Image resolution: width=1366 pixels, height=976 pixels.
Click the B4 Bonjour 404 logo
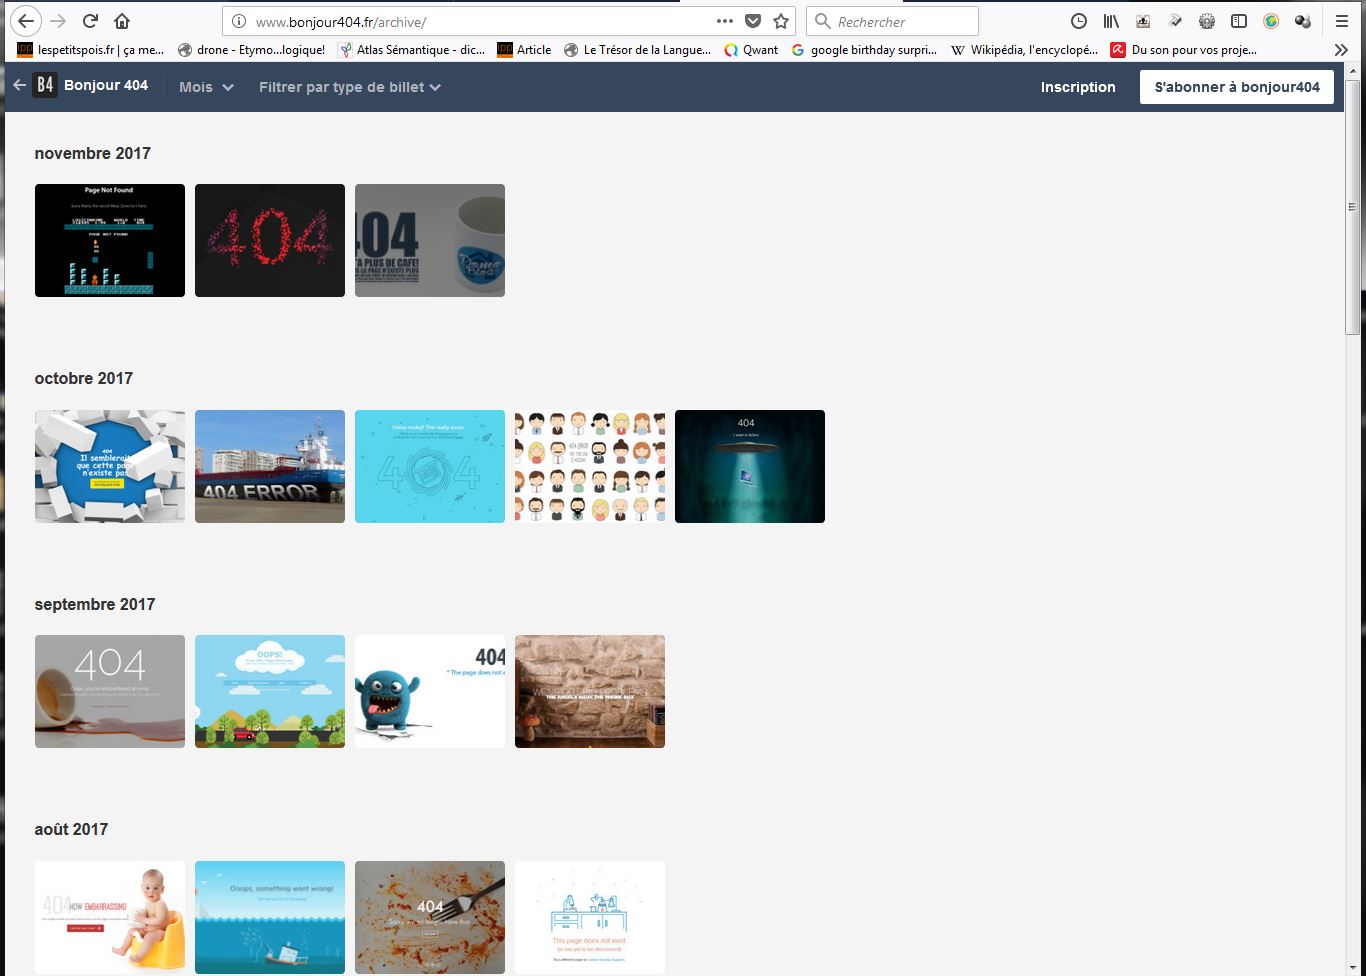[x=90, y=86]
